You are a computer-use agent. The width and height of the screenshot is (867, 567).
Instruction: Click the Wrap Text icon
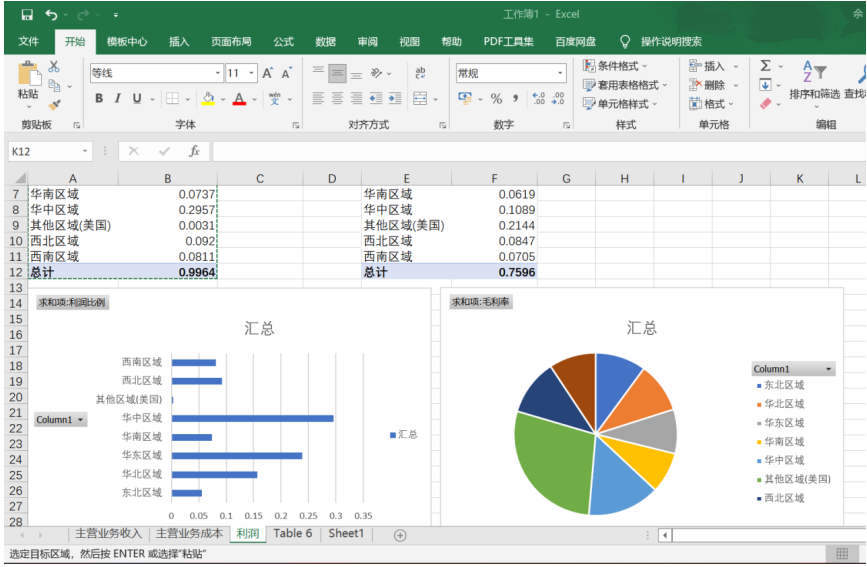420,73
